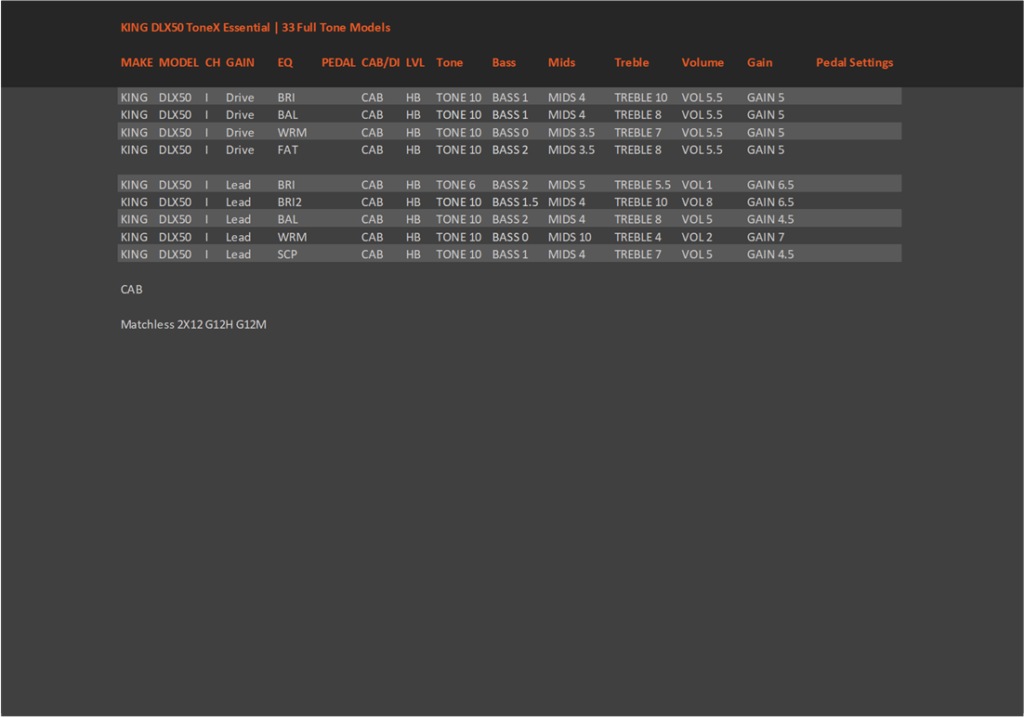Click the title KING DLX50 ToneX Essential
The width and height of the screenshot is (1024, 717).
[x=195, y=27]
